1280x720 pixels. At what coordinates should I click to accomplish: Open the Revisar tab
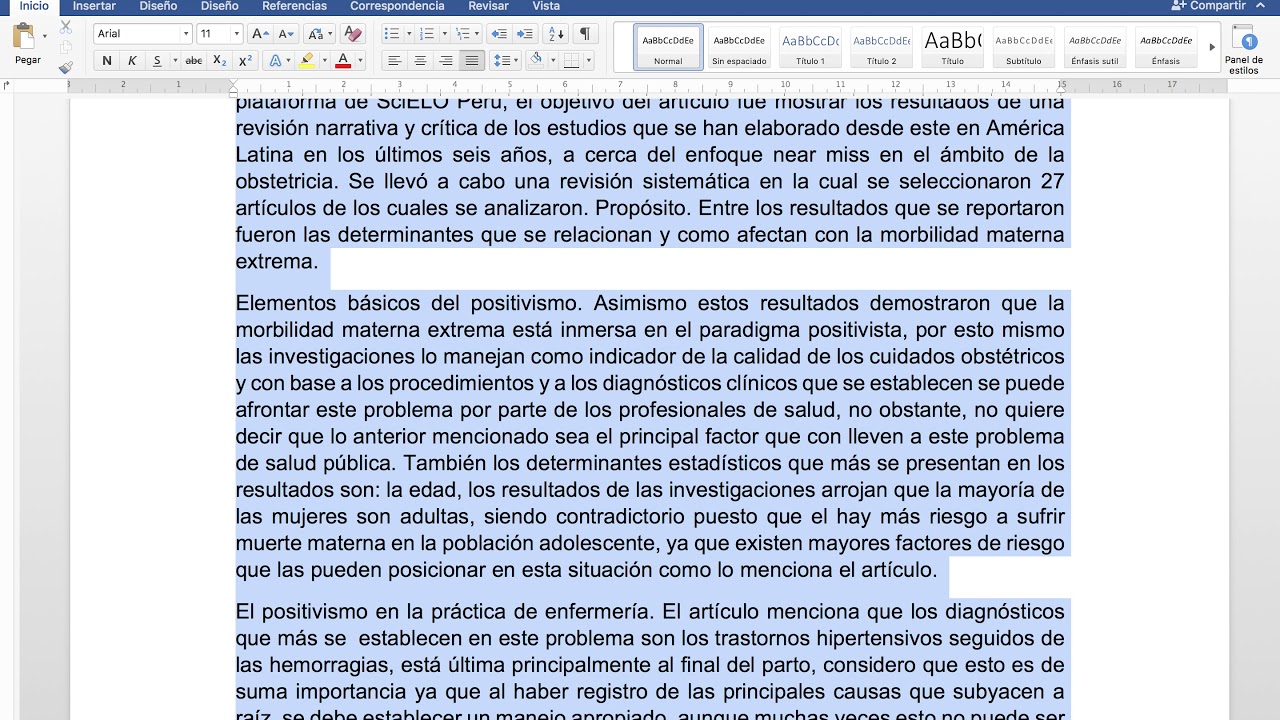click(488, 6)
